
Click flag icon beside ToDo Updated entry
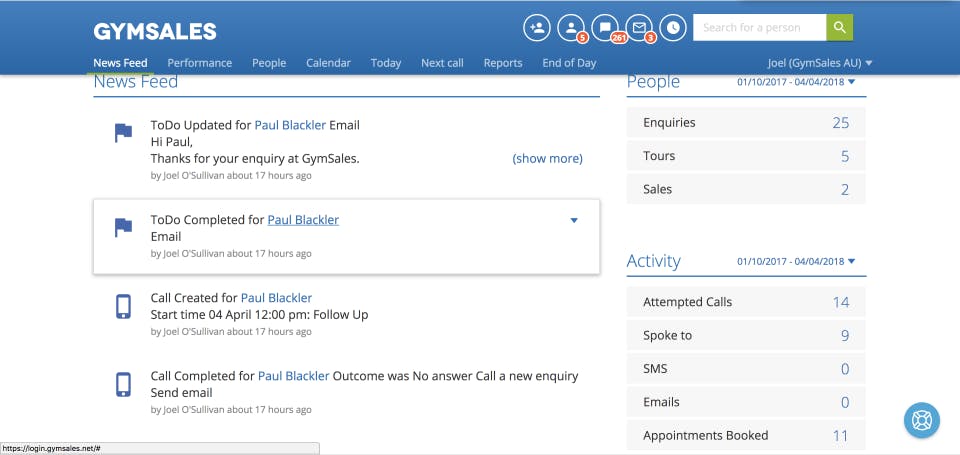tap(123, 133)
